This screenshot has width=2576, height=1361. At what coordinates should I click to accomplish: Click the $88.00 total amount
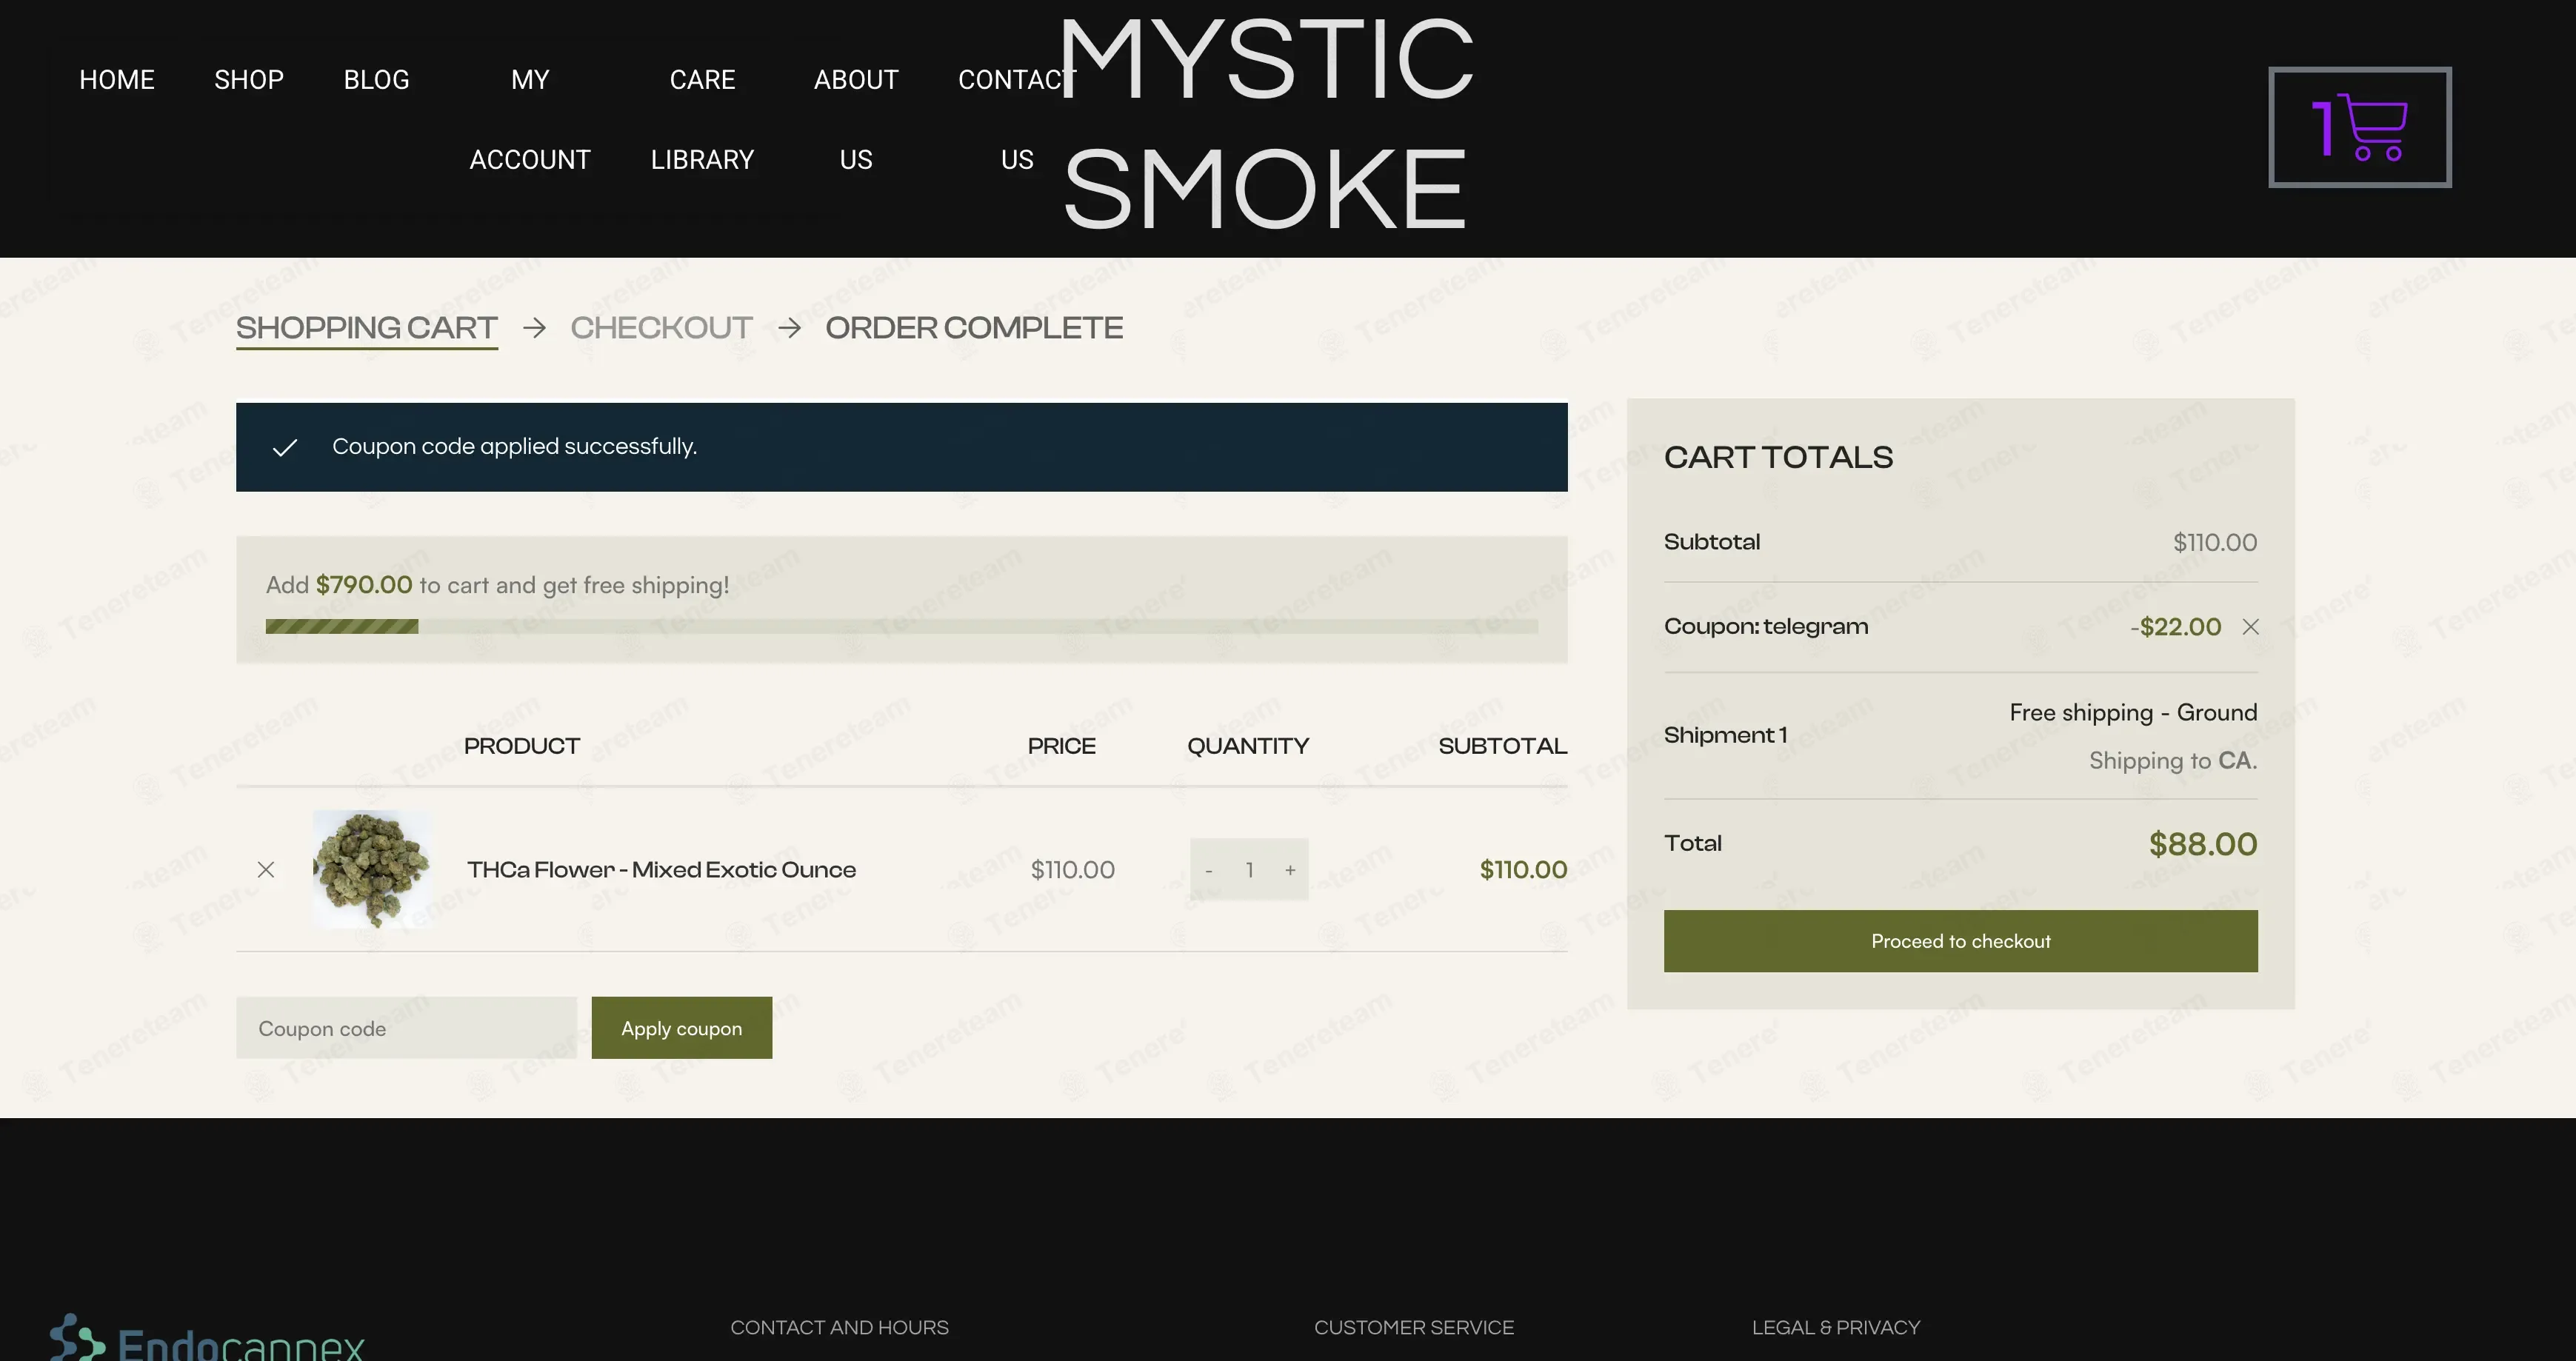coord(2202,844)
